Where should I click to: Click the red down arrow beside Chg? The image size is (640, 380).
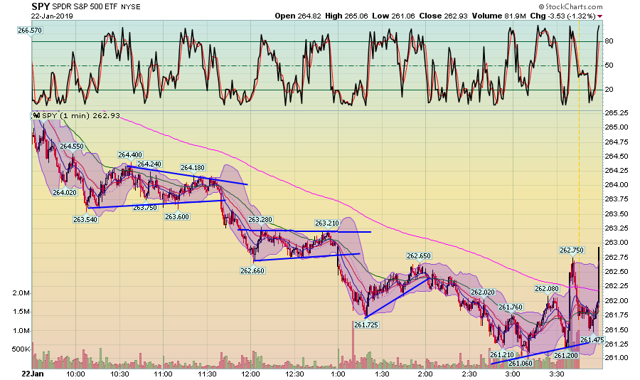(x=600, y=16)
